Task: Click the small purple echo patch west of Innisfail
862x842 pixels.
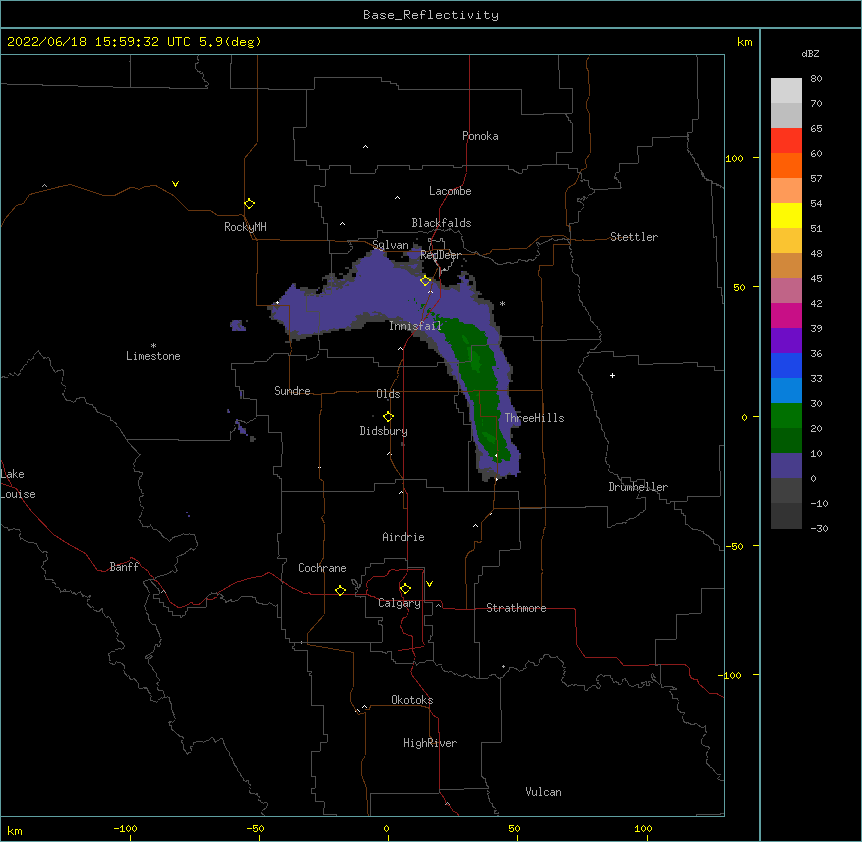Action: click(238, 325)
